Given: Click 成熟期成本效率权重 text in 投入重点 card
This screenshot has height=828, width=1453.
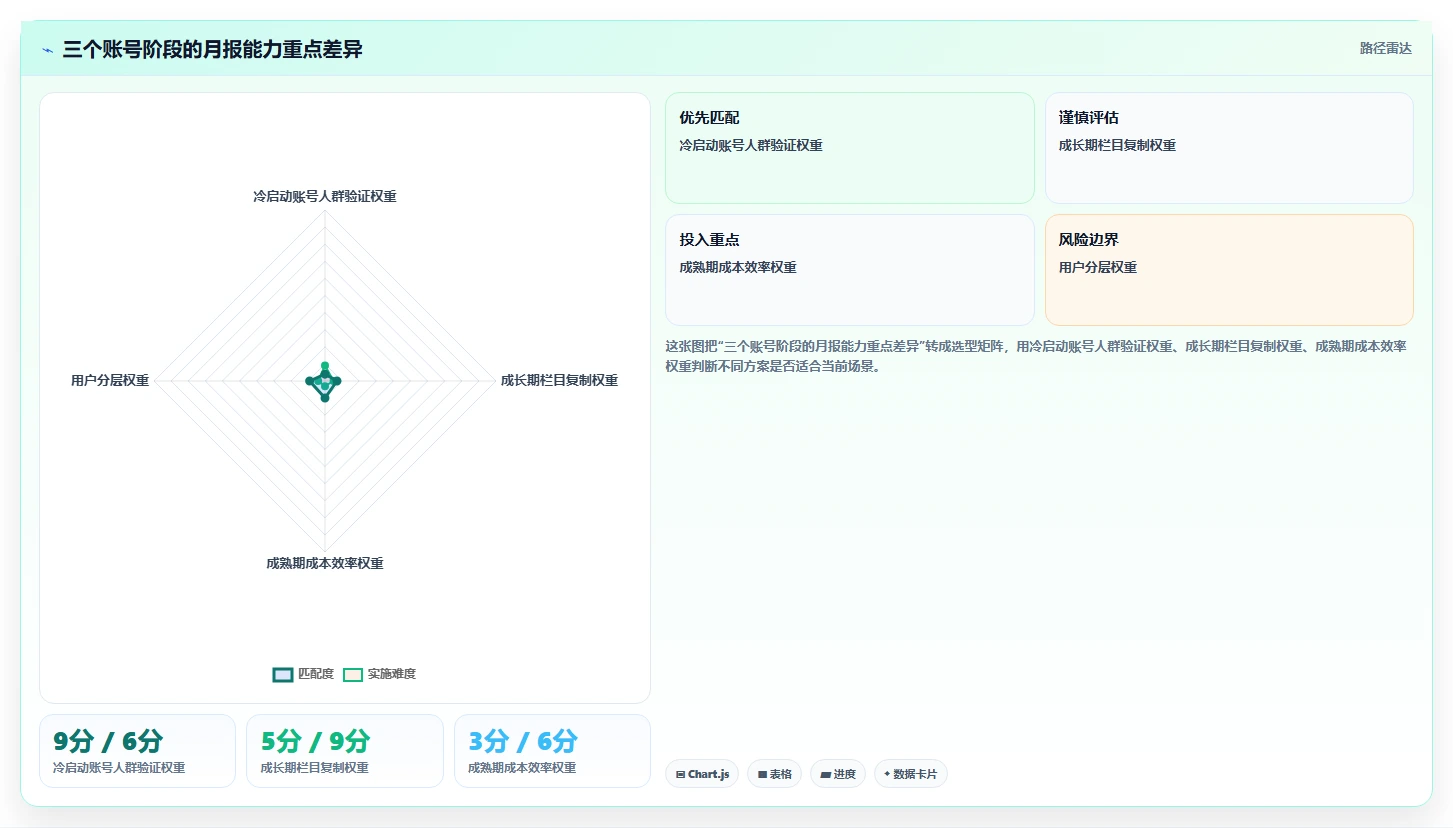Looking at the screenshot, I should [738, 267].
